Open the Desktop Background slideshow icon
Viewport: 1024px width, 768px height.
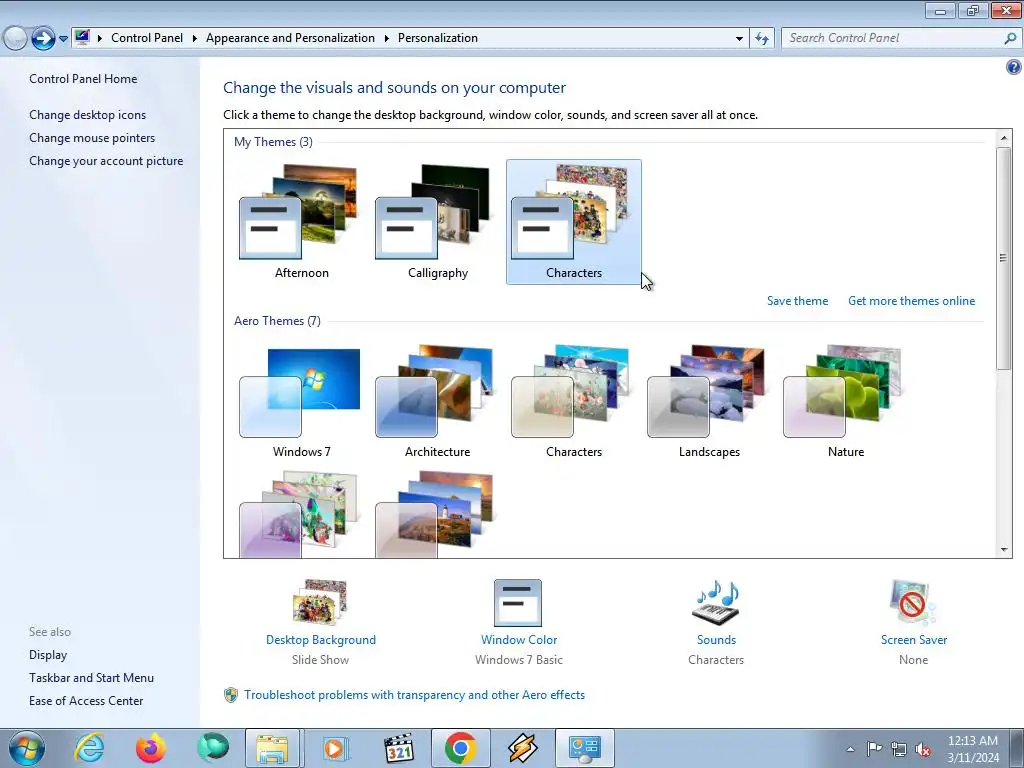320,603
